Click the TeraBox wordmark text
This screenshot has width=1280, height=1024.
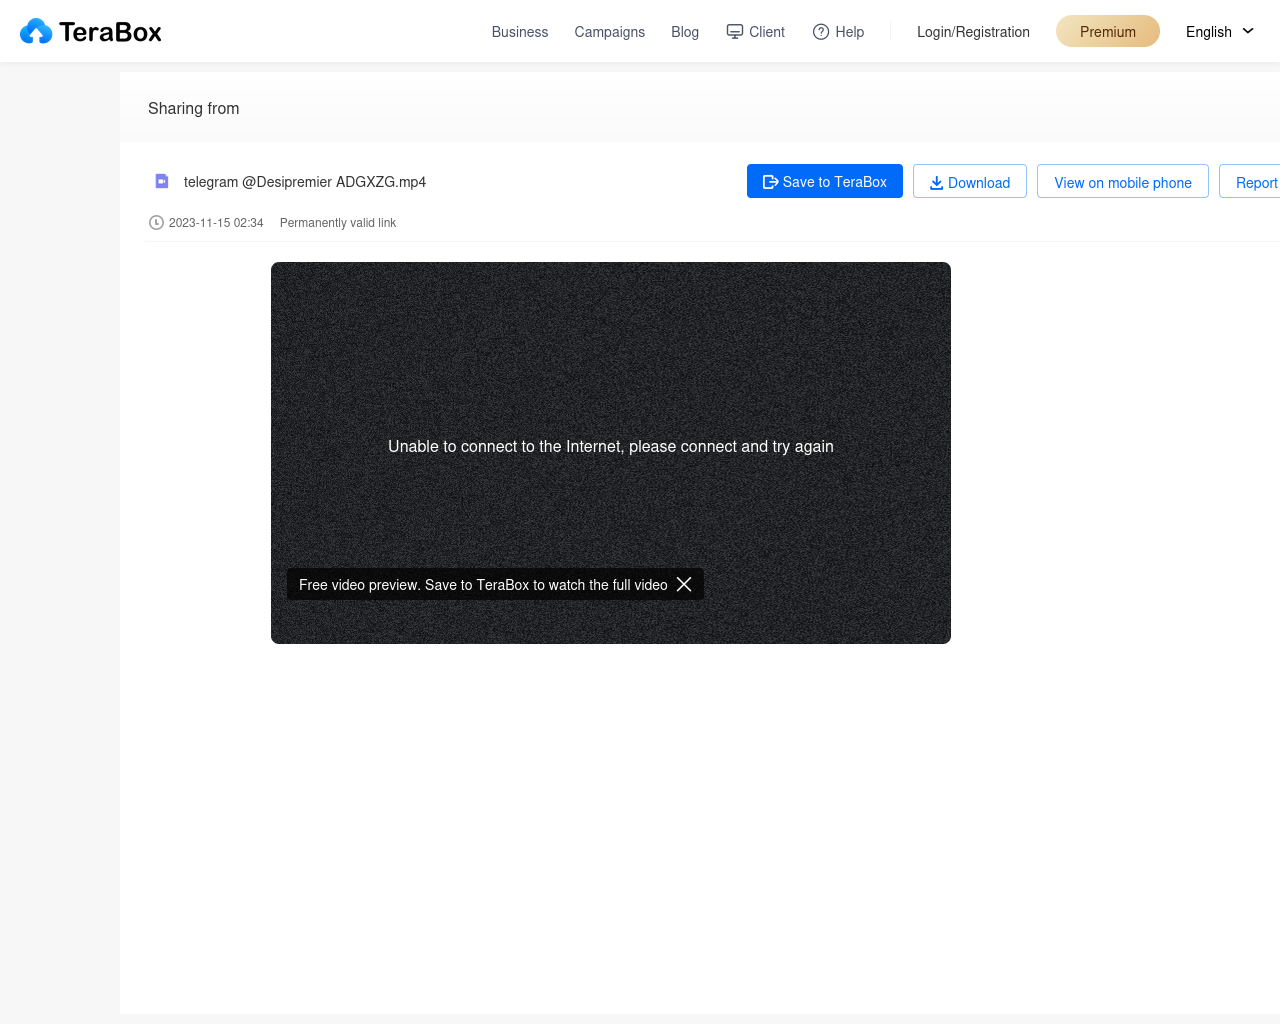click(110, 32)
